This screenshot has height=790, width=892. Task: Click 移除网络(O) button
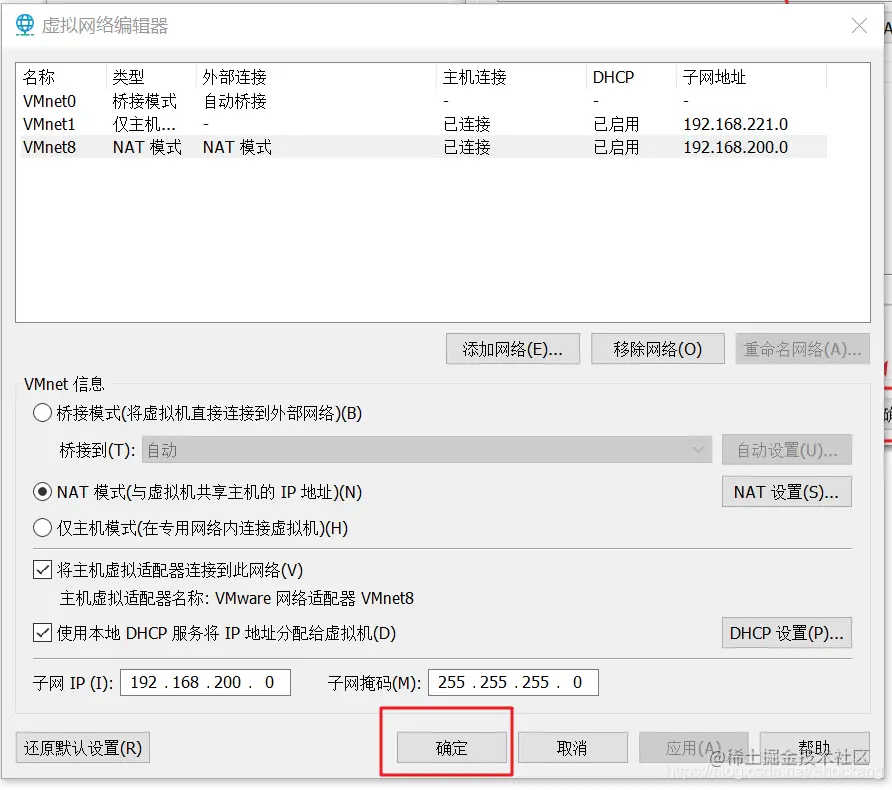(658, 349)
